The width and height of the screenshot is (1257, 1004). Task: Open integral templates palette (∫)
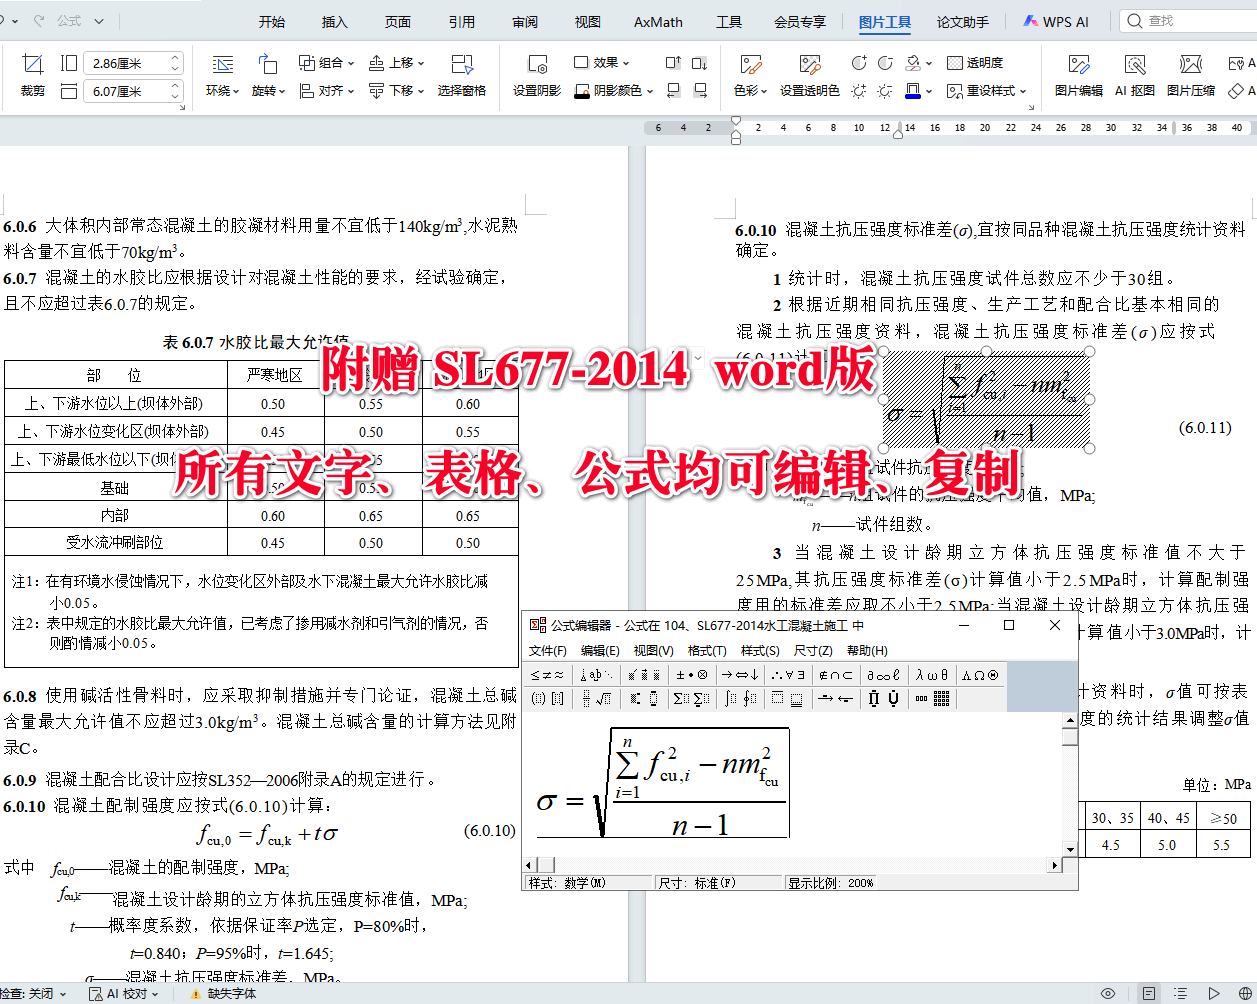click(741, 699)
